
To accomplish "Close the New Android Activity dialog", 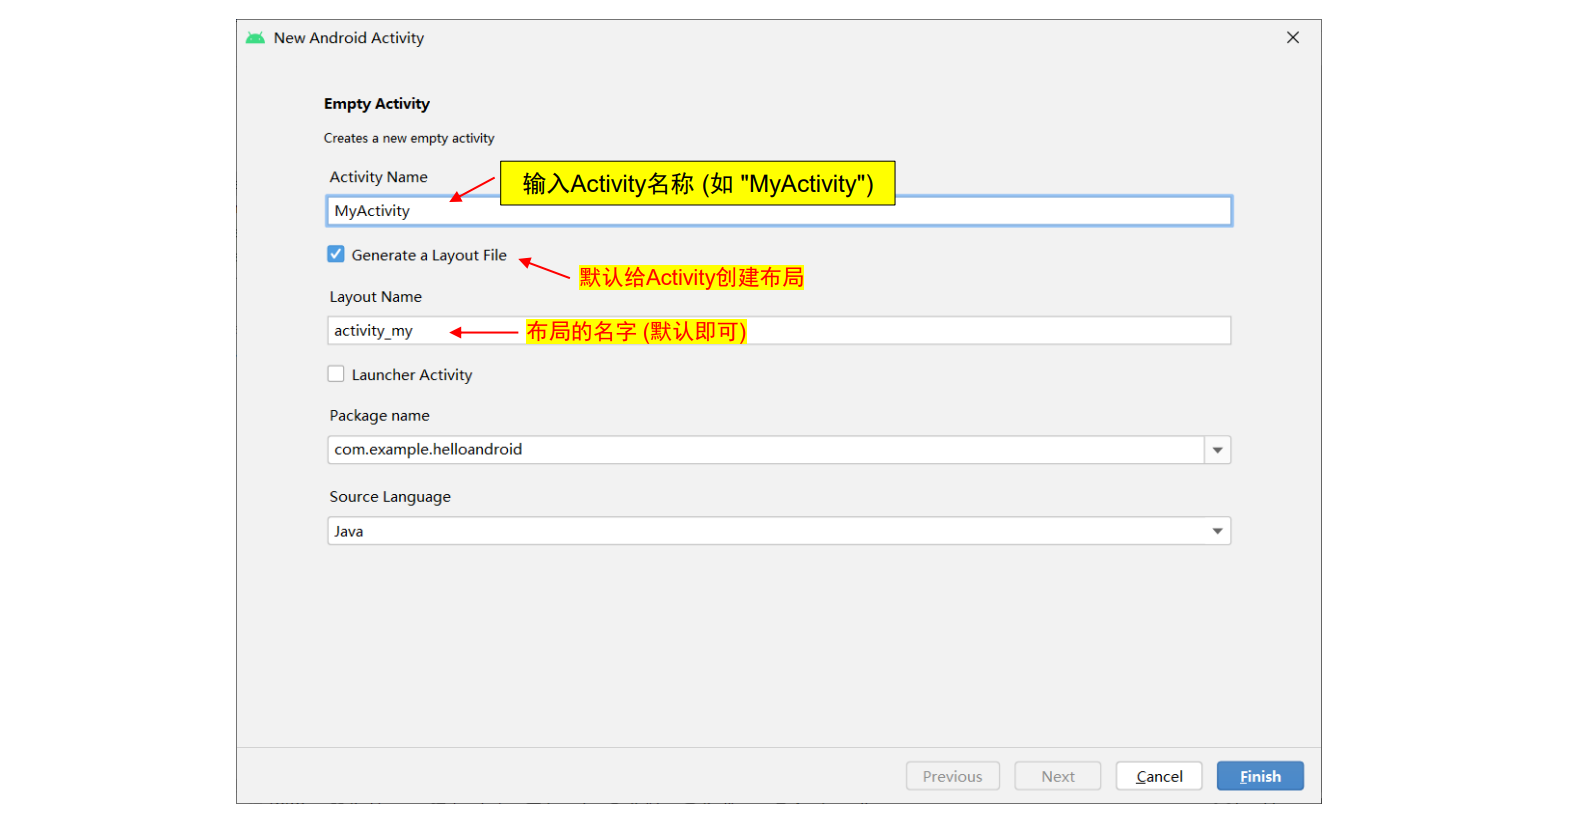I will (1292, 38).
